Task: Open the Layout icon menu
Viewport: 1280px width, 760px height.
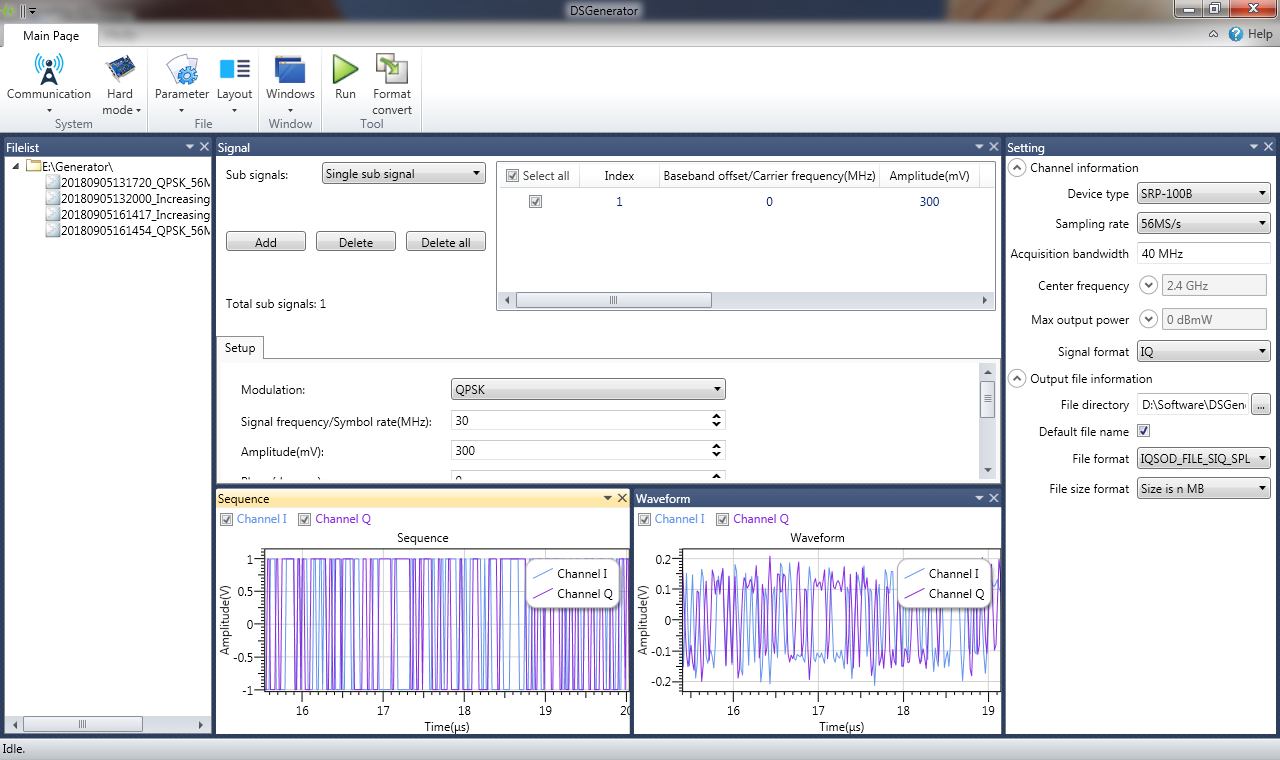Action: point(235,69)
